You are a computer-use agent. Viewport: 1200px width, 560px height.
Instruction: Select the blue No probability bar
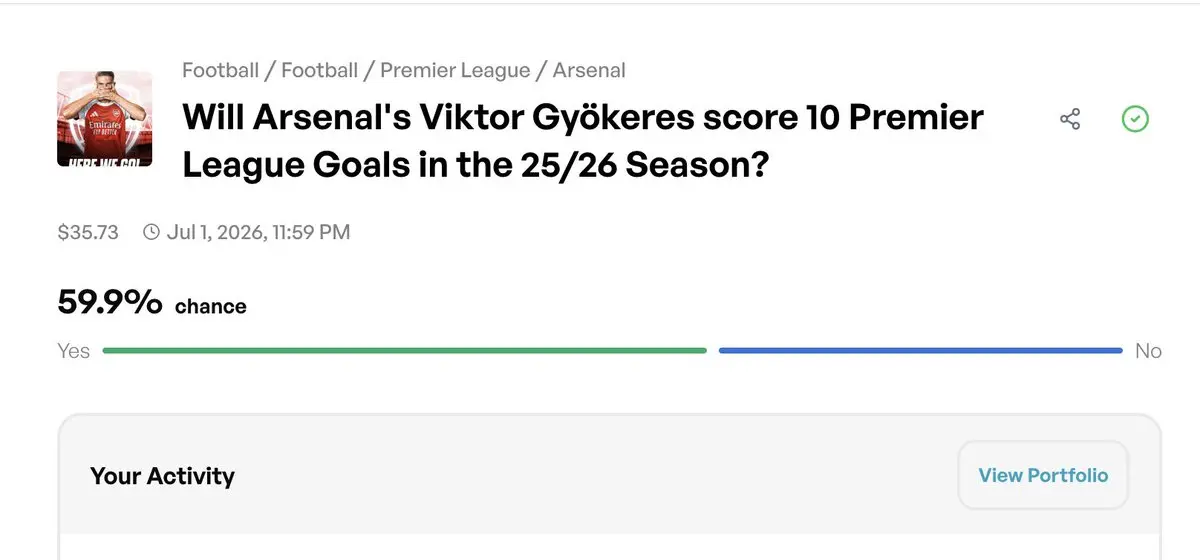[x=920, y=351]
